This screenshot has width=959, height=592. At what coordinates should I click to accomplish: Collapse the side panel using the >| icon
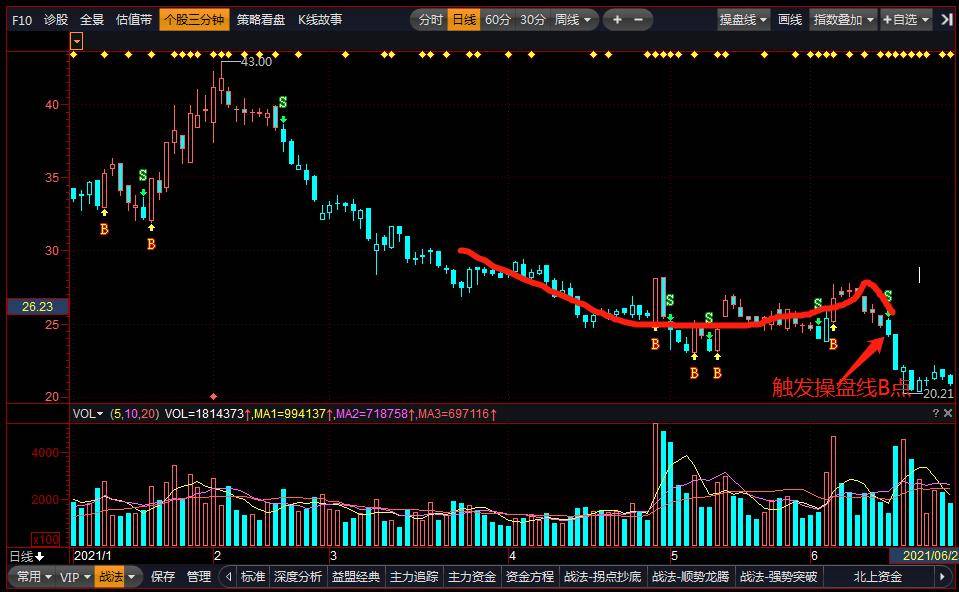(947, 20)
